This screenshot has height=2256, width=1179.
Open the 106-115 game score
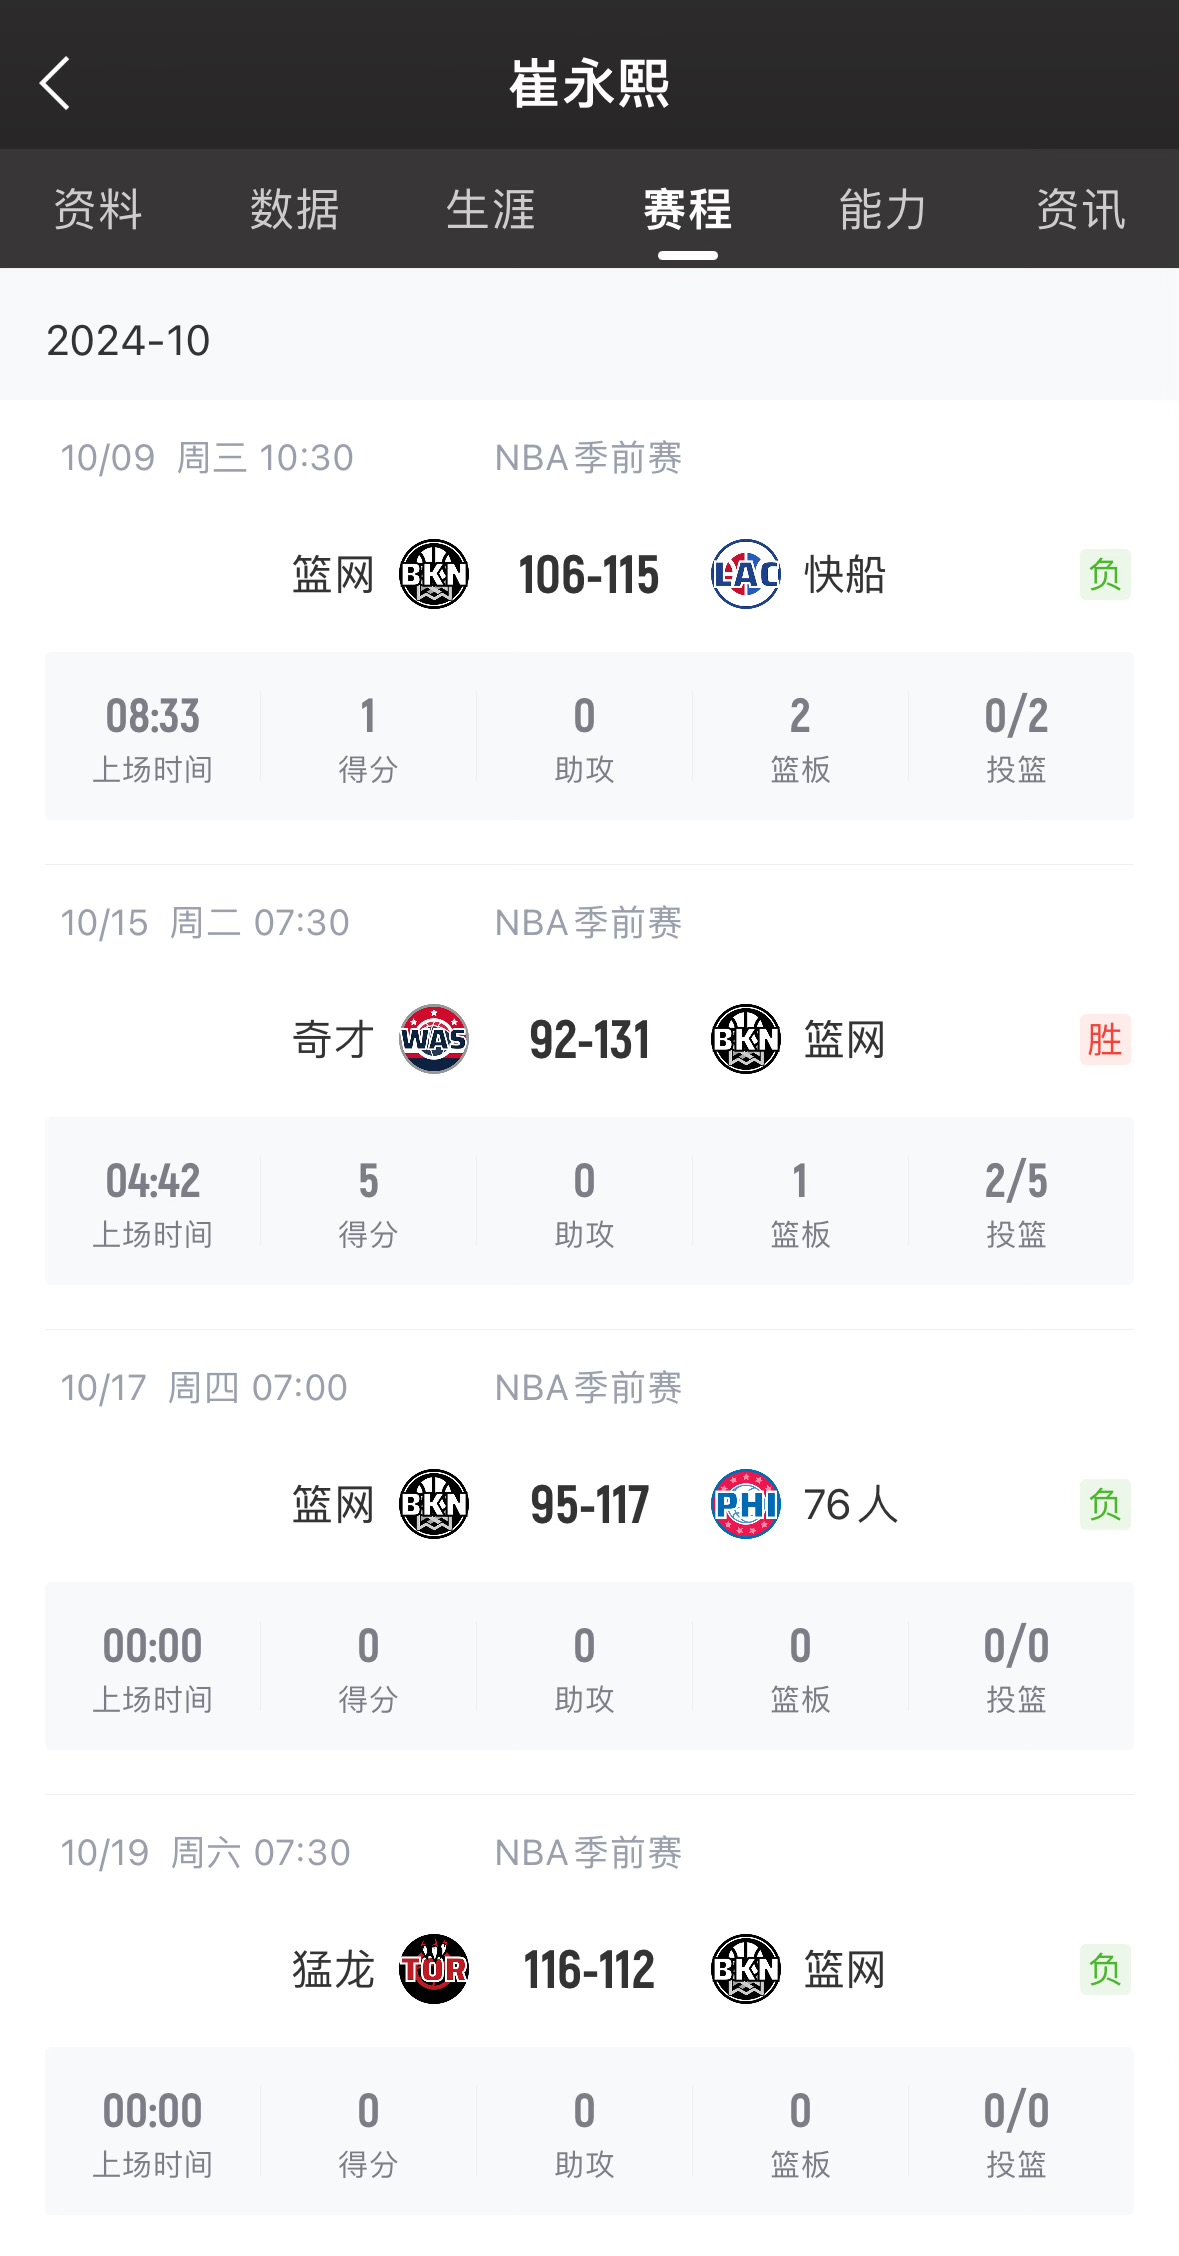point(589,575)
